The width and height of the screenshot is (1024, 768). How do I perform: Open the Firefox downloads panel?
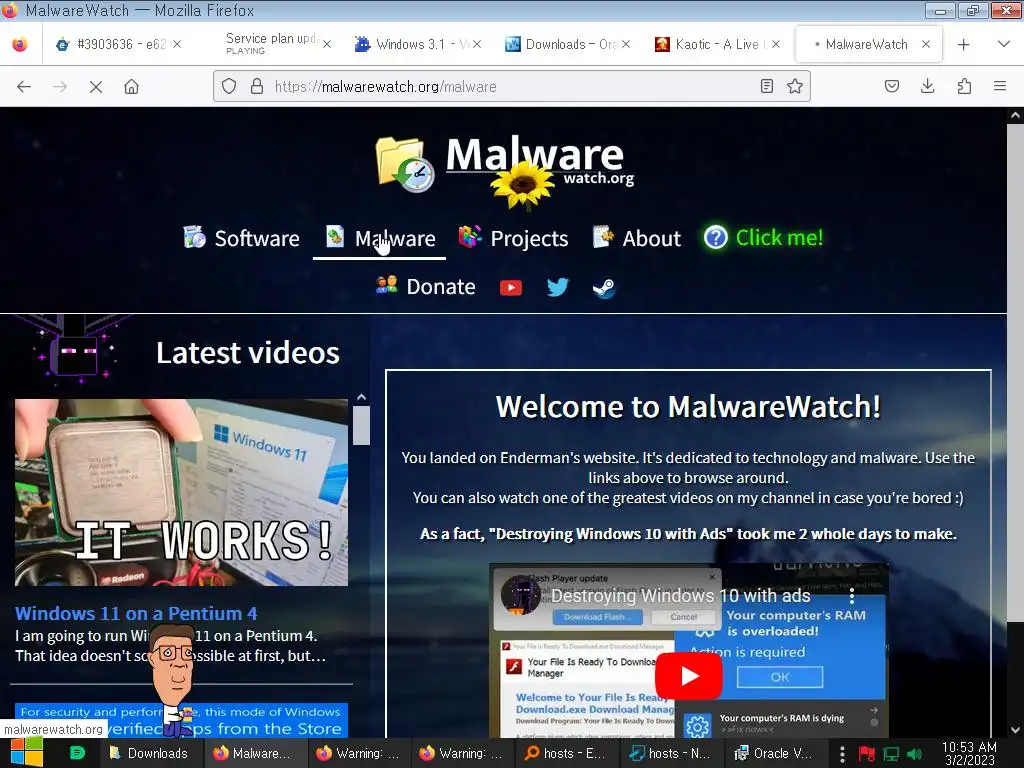(x=927, y=86)
